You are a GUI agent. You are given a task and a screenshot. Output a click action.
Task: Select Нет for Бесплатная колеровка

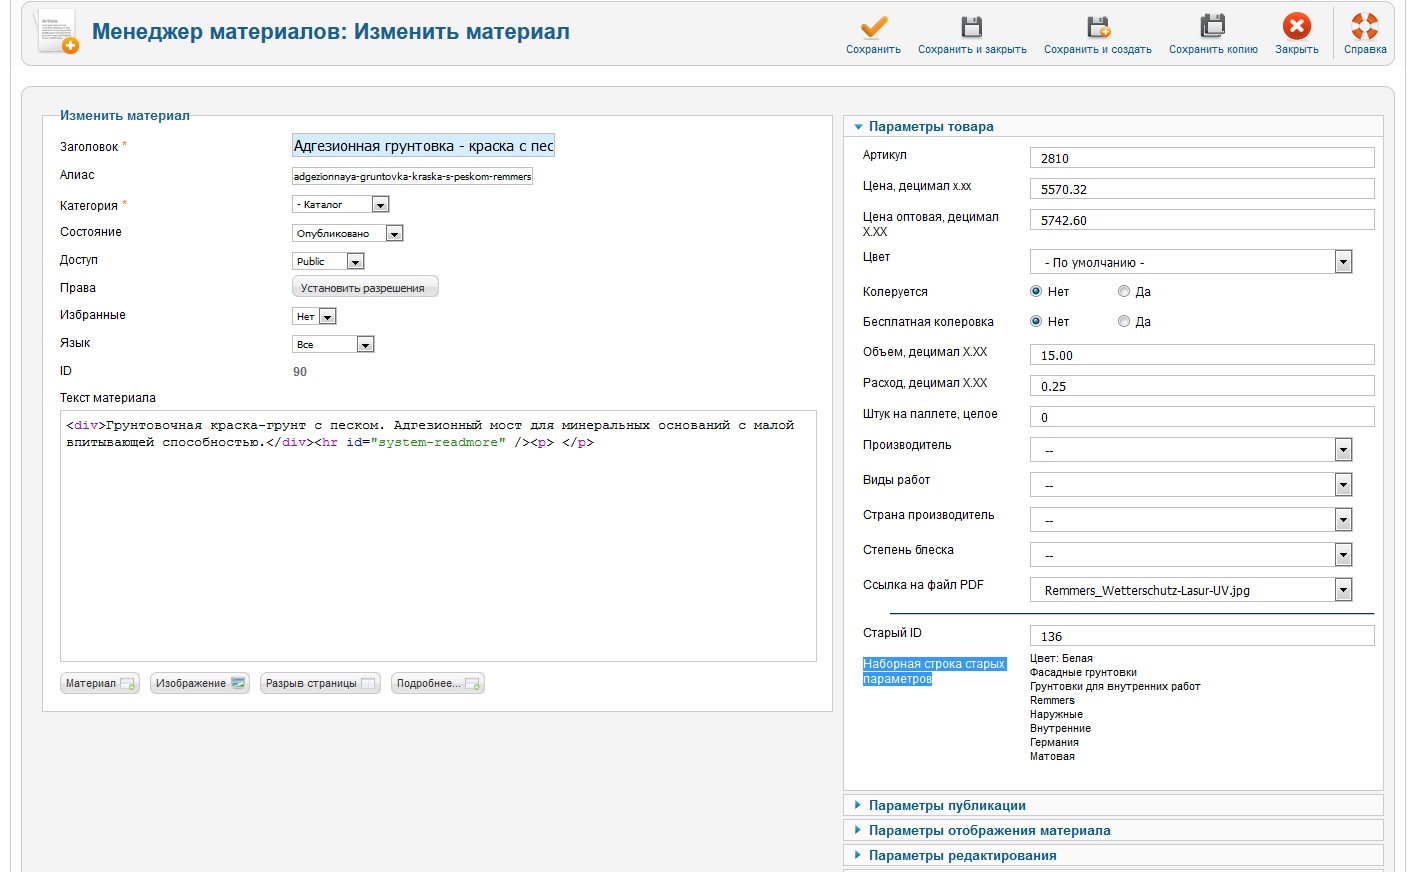coord(1036,322)
